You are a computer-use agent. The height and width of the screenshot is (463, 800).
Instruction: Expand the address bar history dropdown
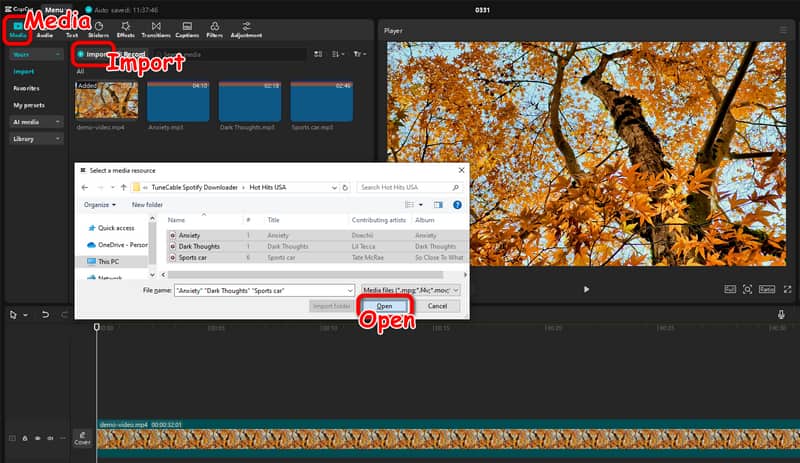[x=334, y=187]
